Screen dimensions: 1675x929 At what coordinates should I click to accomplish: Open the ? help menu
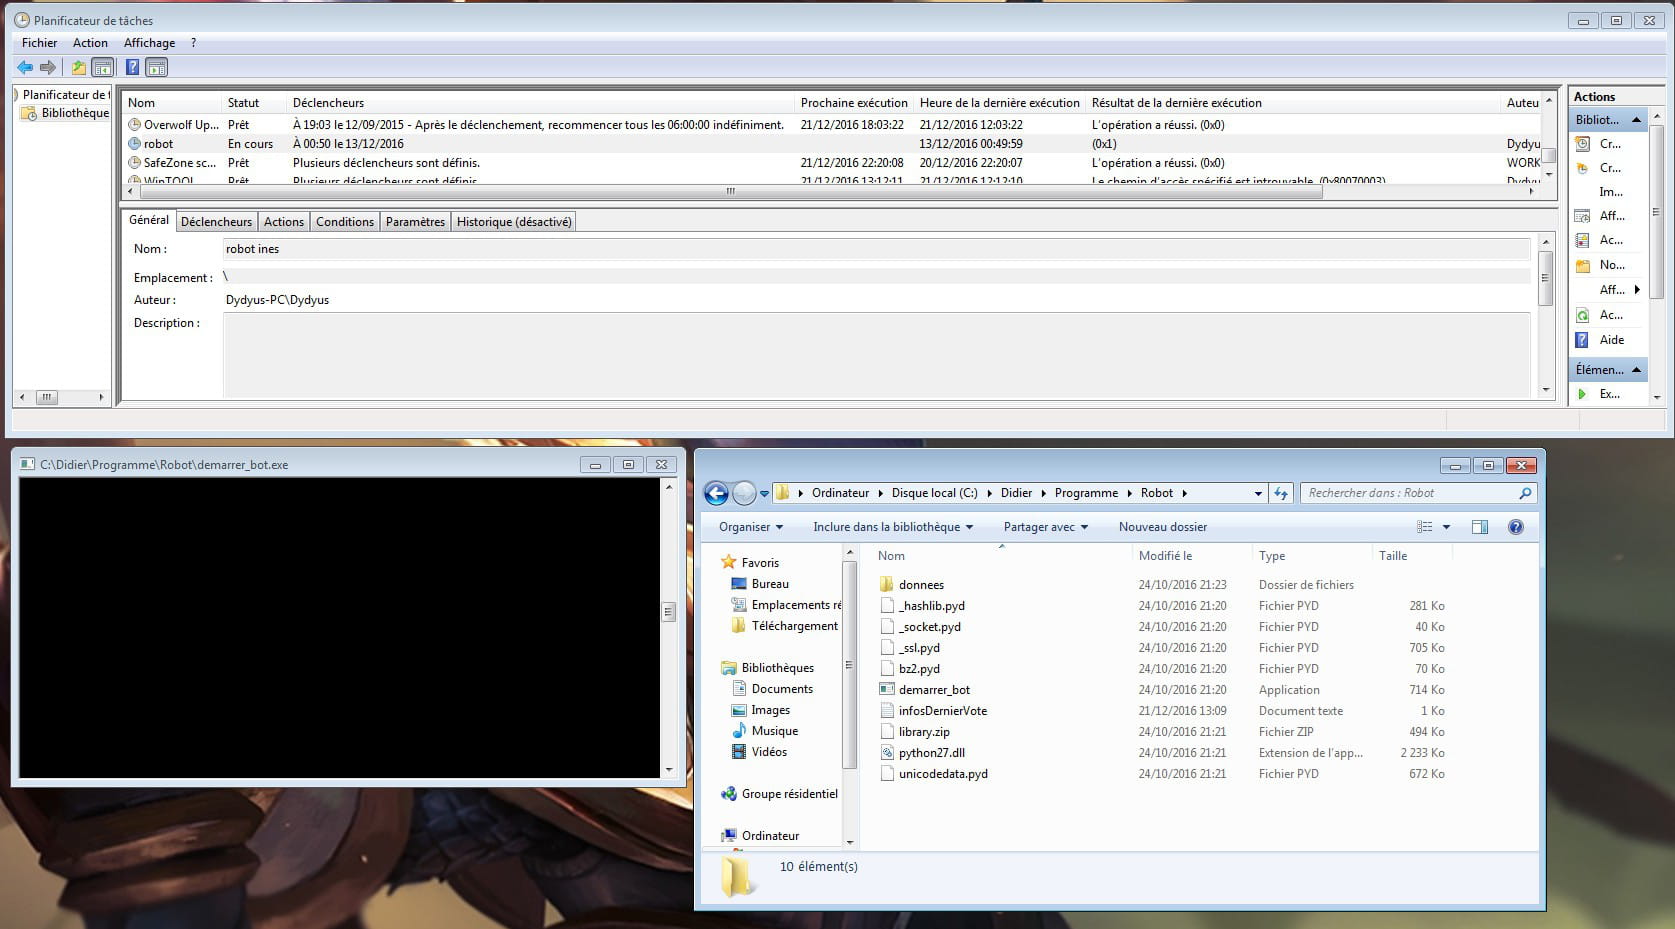(193, 43)
